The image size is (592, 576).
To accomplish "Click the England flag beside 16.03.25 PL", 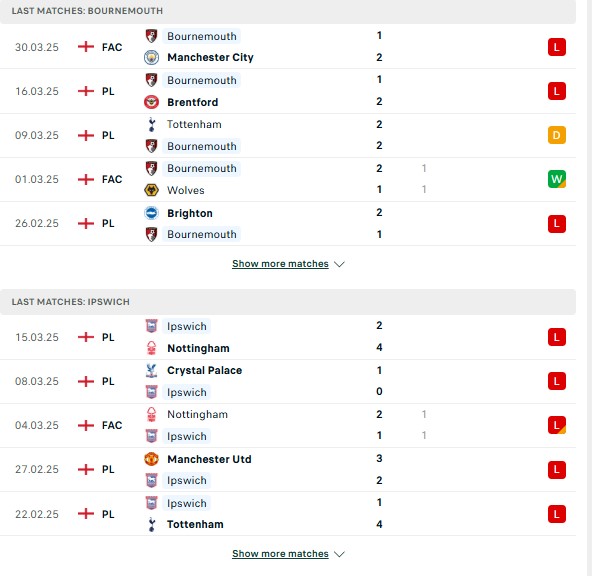I will coord(86,91).
